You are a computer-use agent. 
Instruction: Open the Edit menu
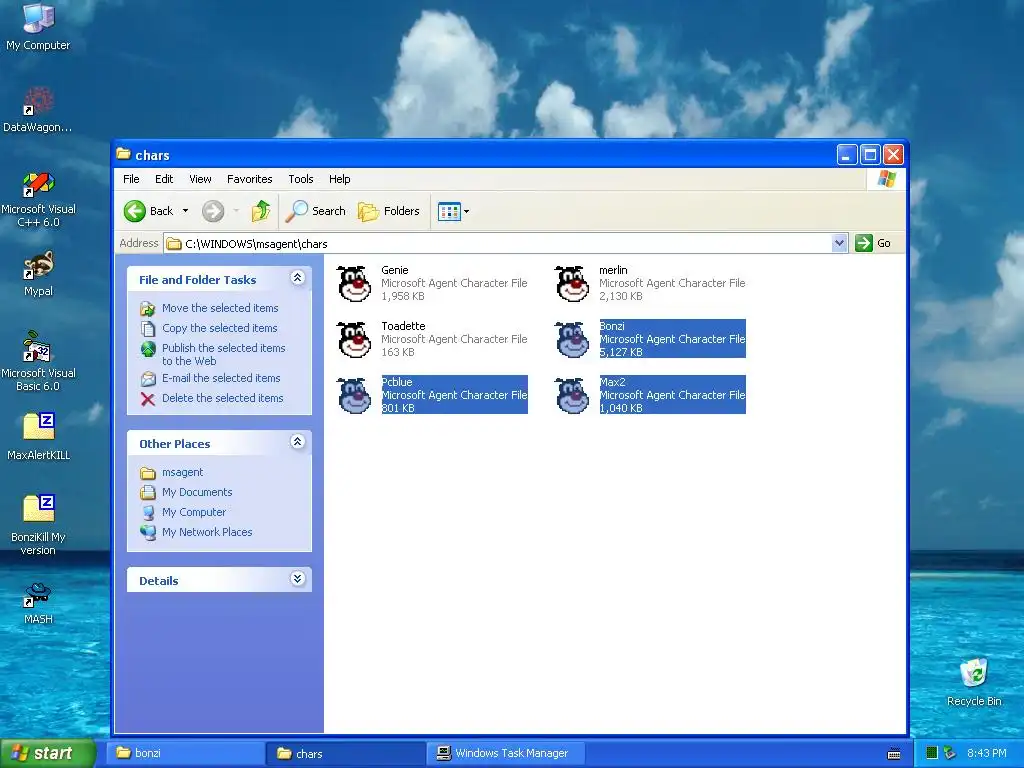pyautogui.click(x=164, y=179)
